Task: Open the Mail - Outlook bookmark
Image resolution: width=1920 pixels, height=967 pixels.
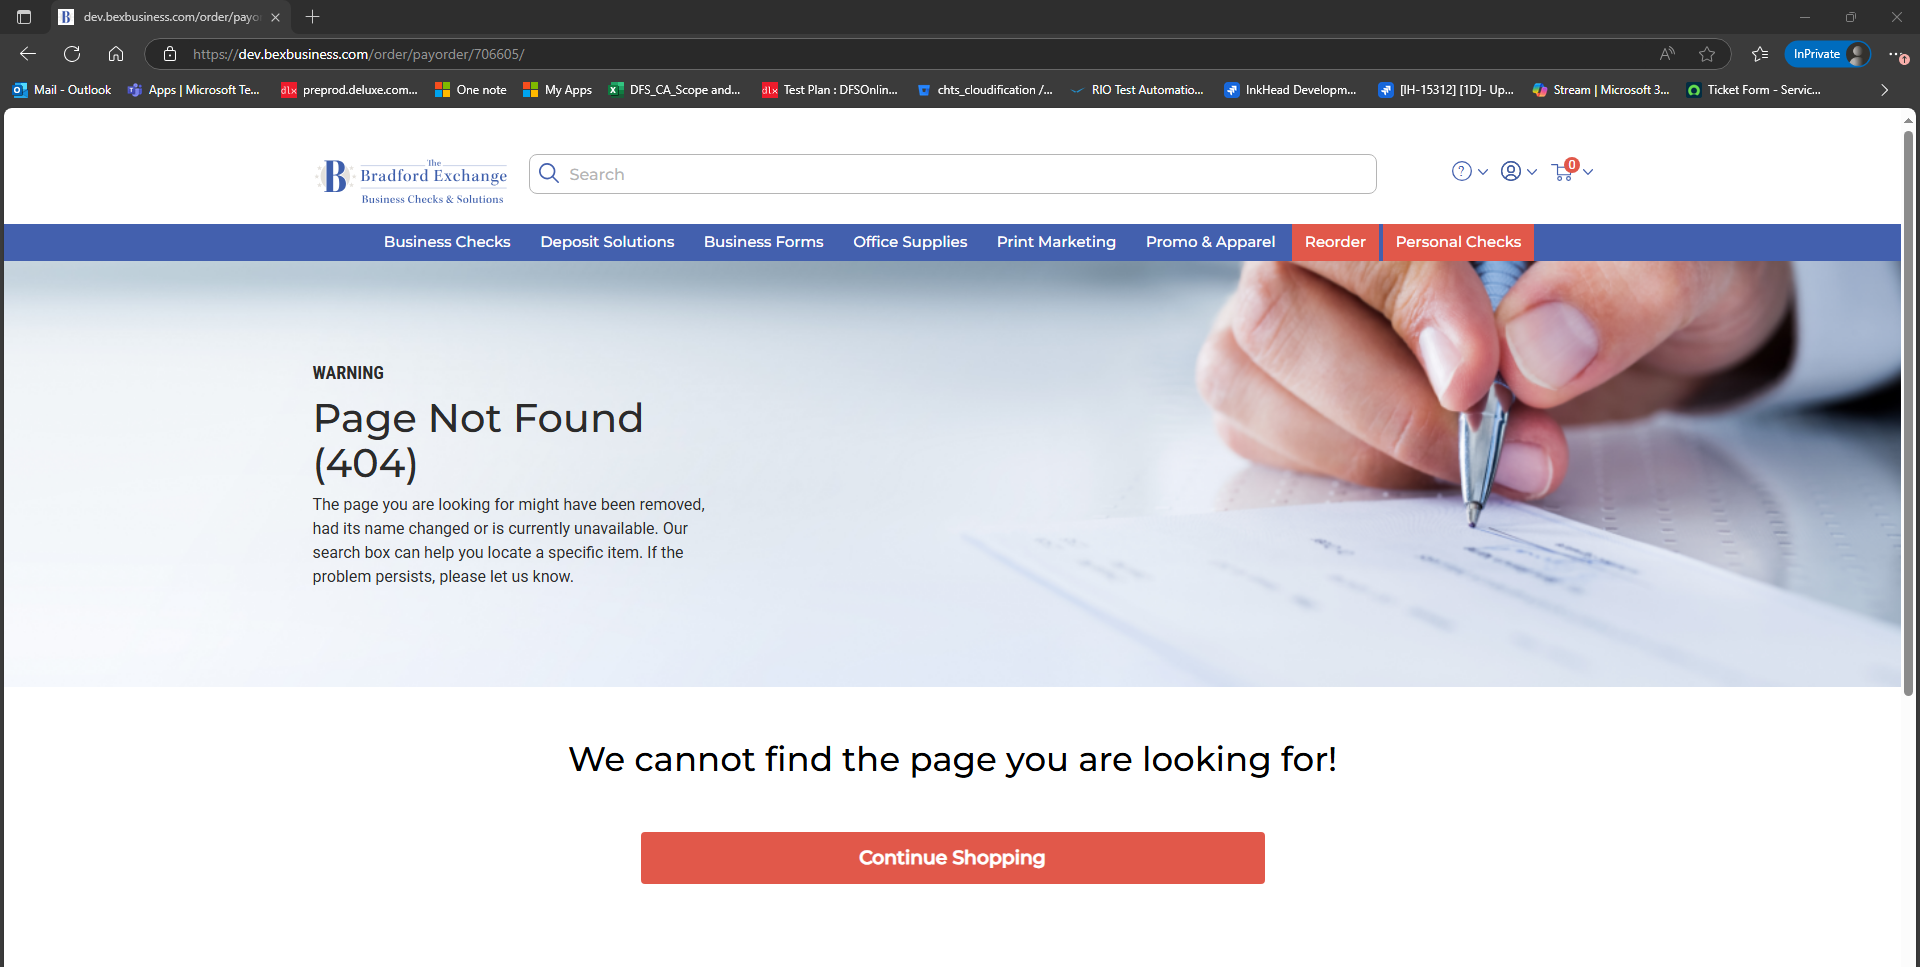Action: tap(62, 90)
